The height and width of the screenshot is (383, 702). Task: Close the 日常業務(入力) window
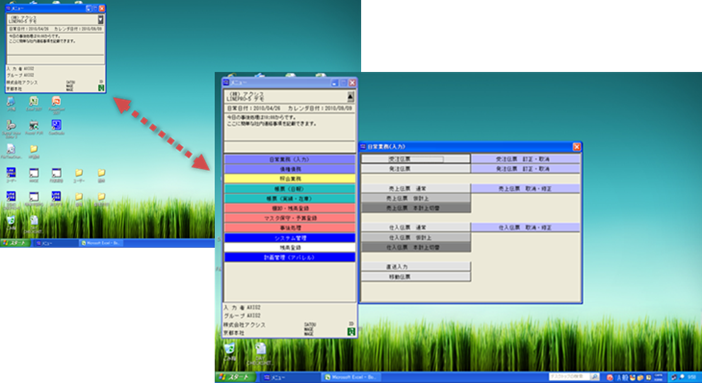[x=577, y=146]
